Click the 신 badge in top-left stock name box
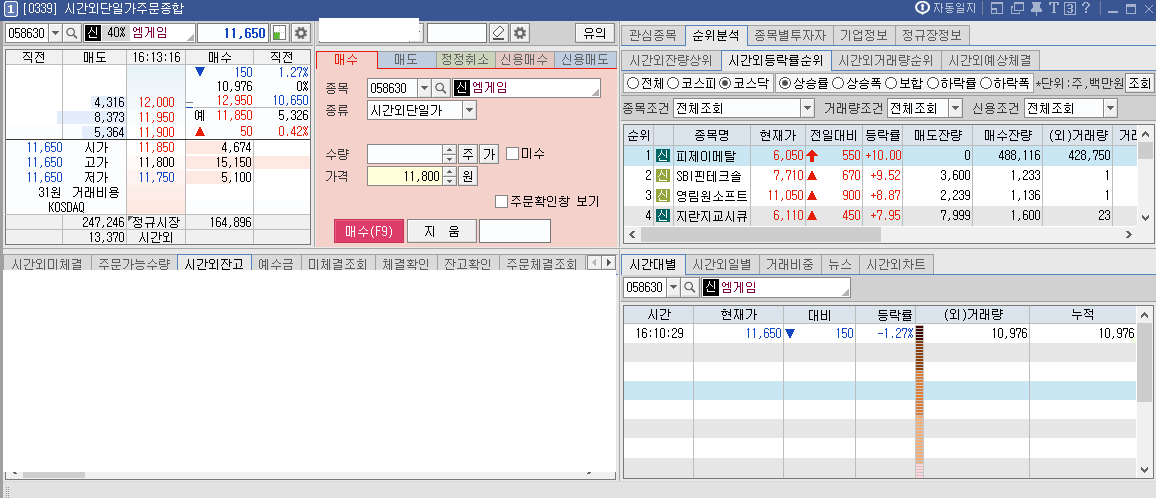 pyautogui.click(x=92, y=33)
